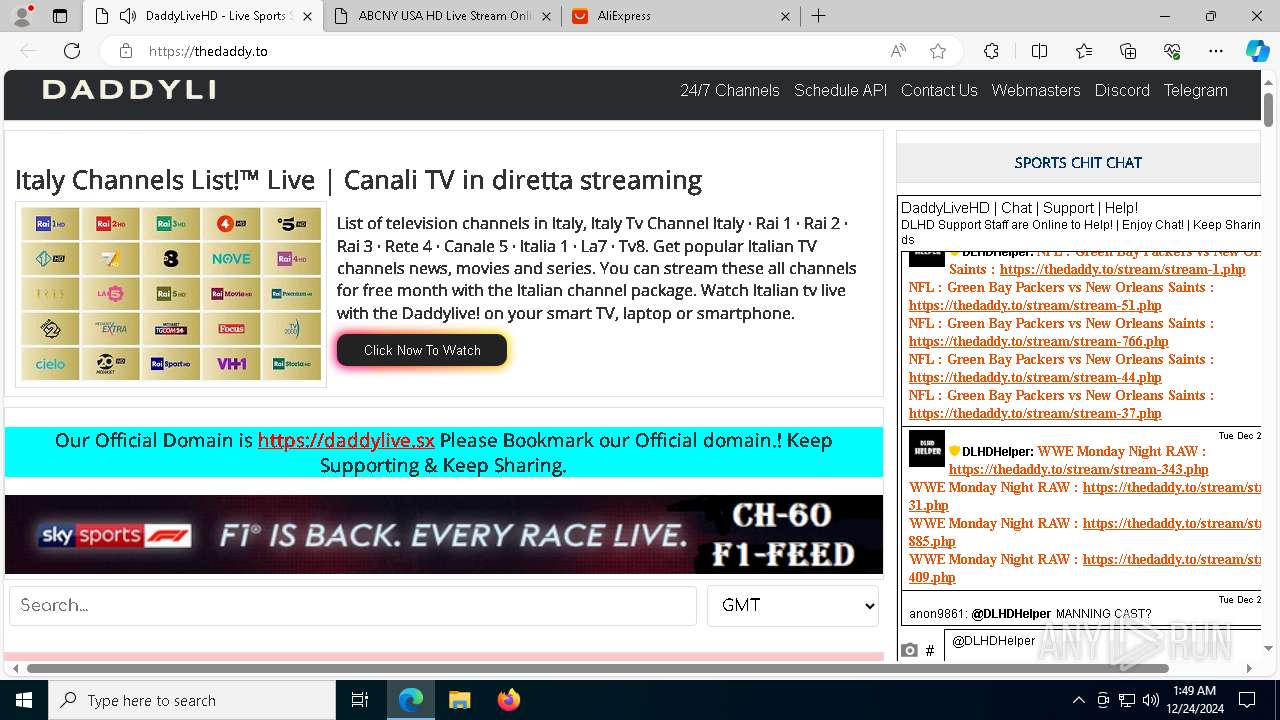Add this page to favorites star
Screen dimensions: 1280x720
pyautogui.click(x=937, y=51)
